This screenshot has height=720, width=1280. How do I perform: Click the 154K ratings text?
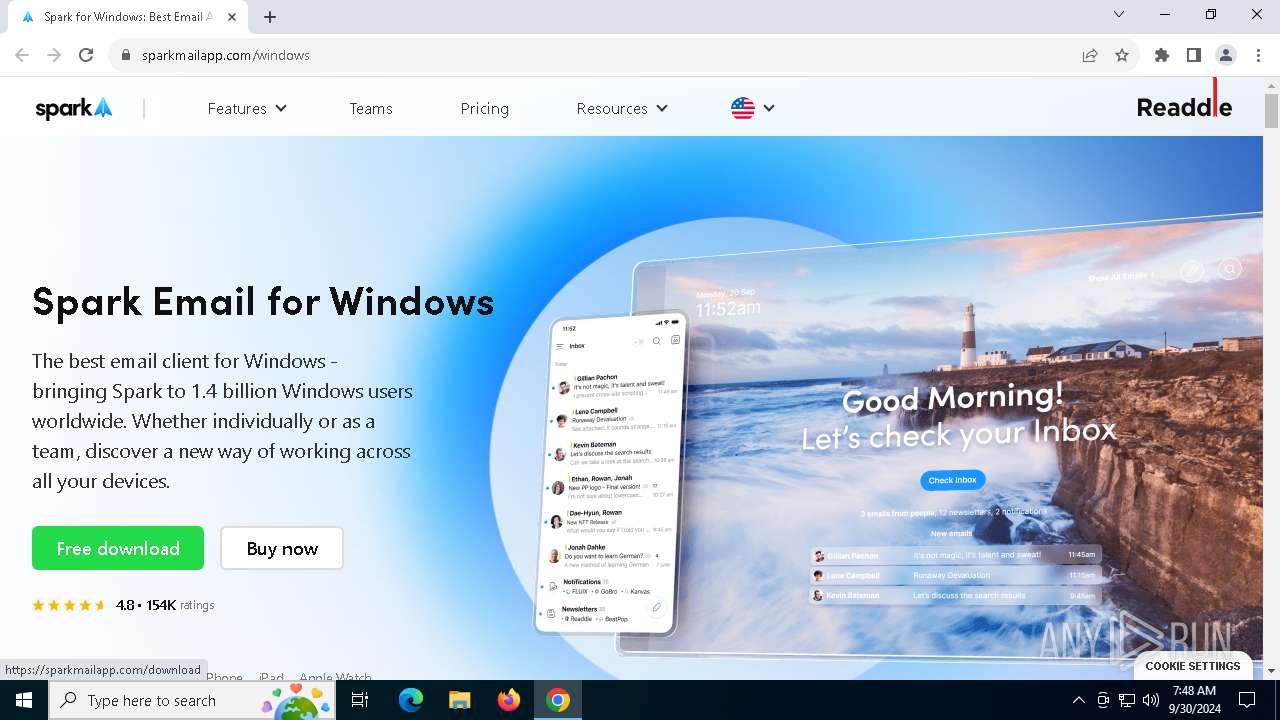pyautogui.click(x=180, y=605)
